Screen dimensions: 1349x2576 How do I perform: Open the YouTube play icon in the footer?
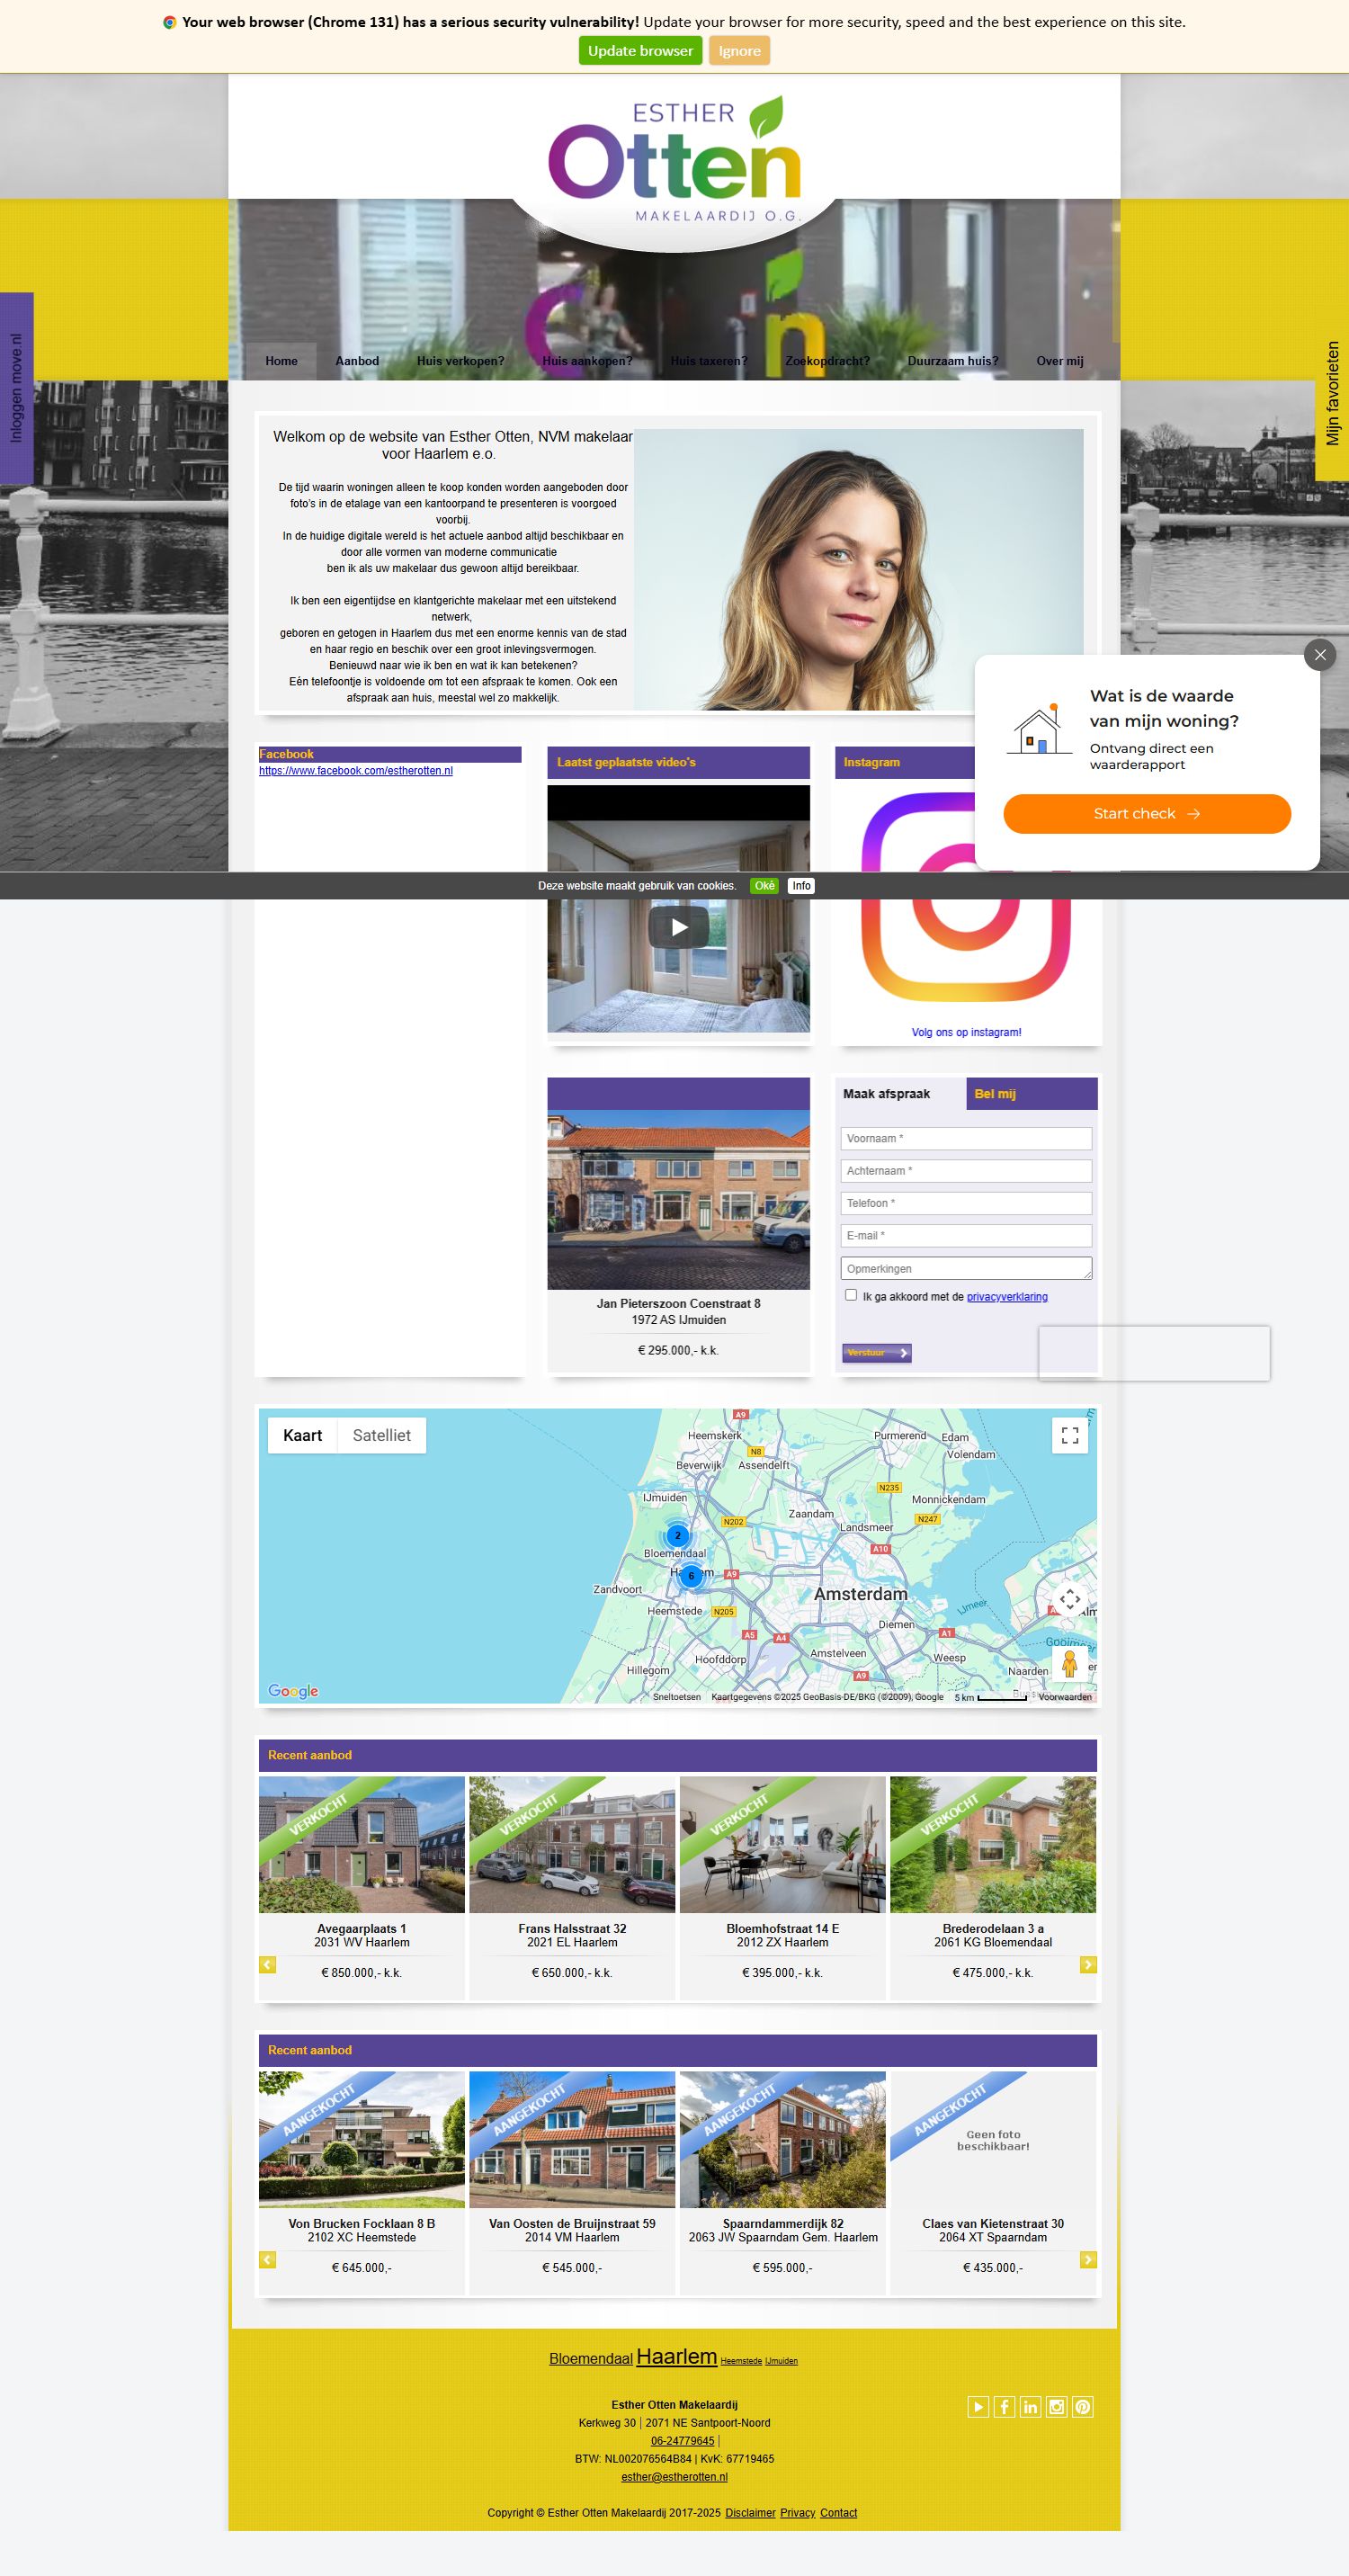coord(978,2407)
